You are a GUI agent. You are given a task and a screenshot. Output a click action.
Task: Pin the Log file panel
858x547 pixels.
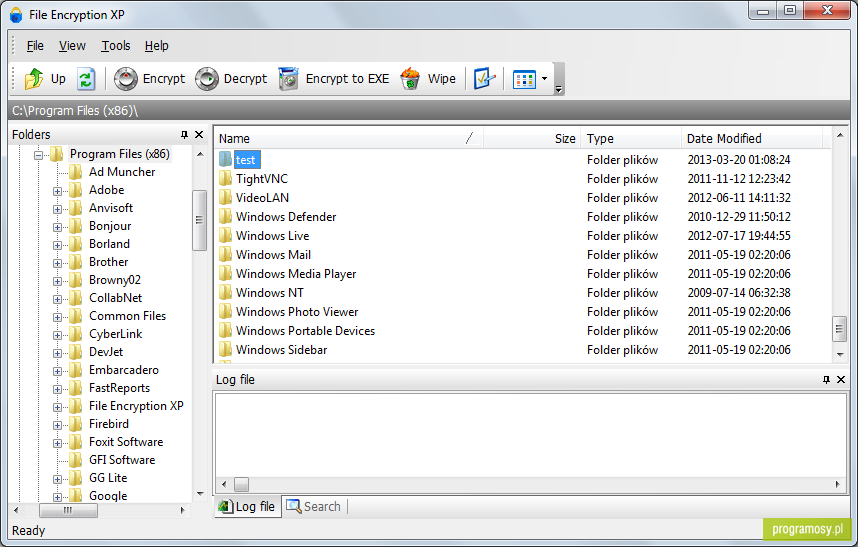pyautogui.click(x=826, y=380)
